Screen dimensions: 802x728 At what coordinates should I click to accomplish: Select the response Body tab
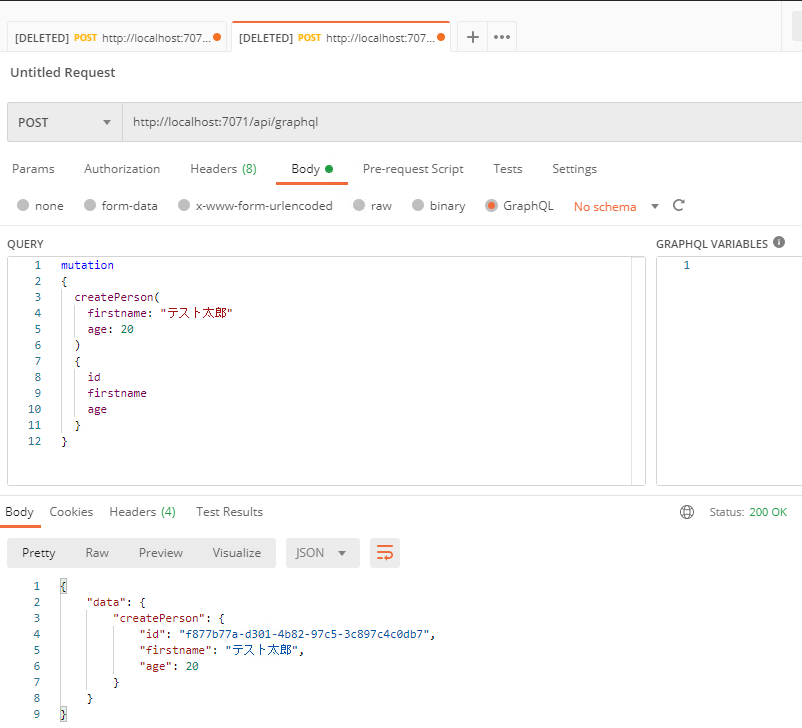click(19, 512)
